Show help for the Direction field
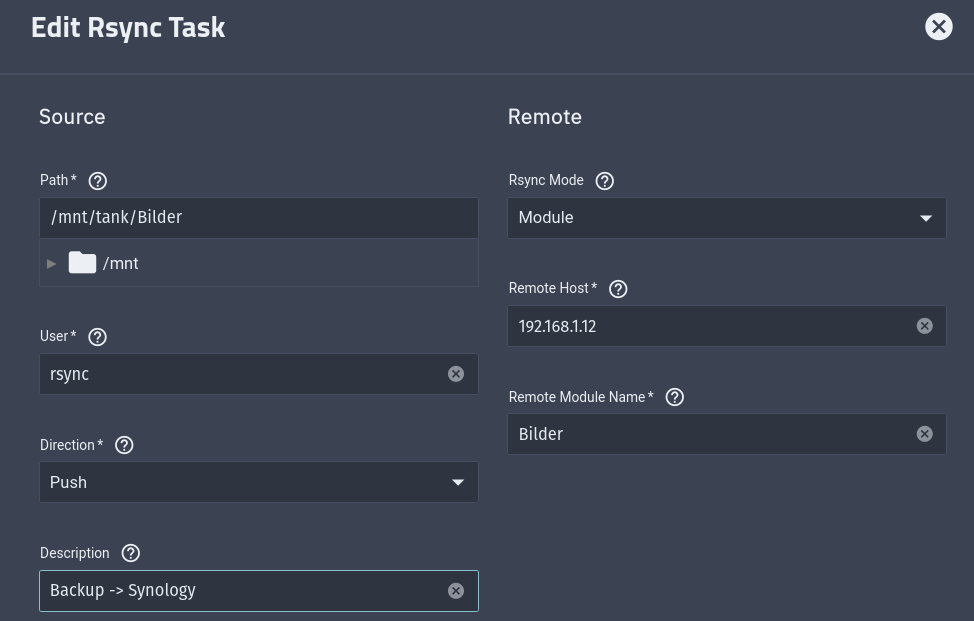 (x=124, y=445)
